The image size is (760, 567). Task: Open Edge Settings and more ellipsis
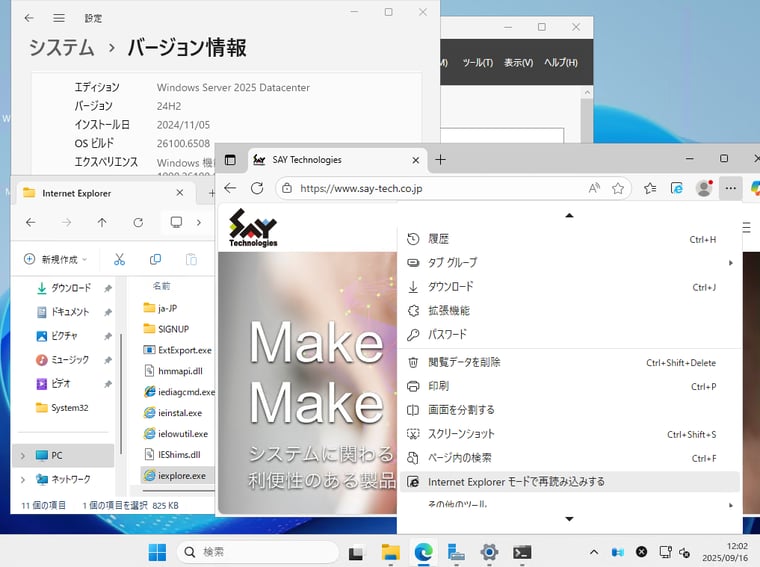pyautogui.click(x=730, y=188)
